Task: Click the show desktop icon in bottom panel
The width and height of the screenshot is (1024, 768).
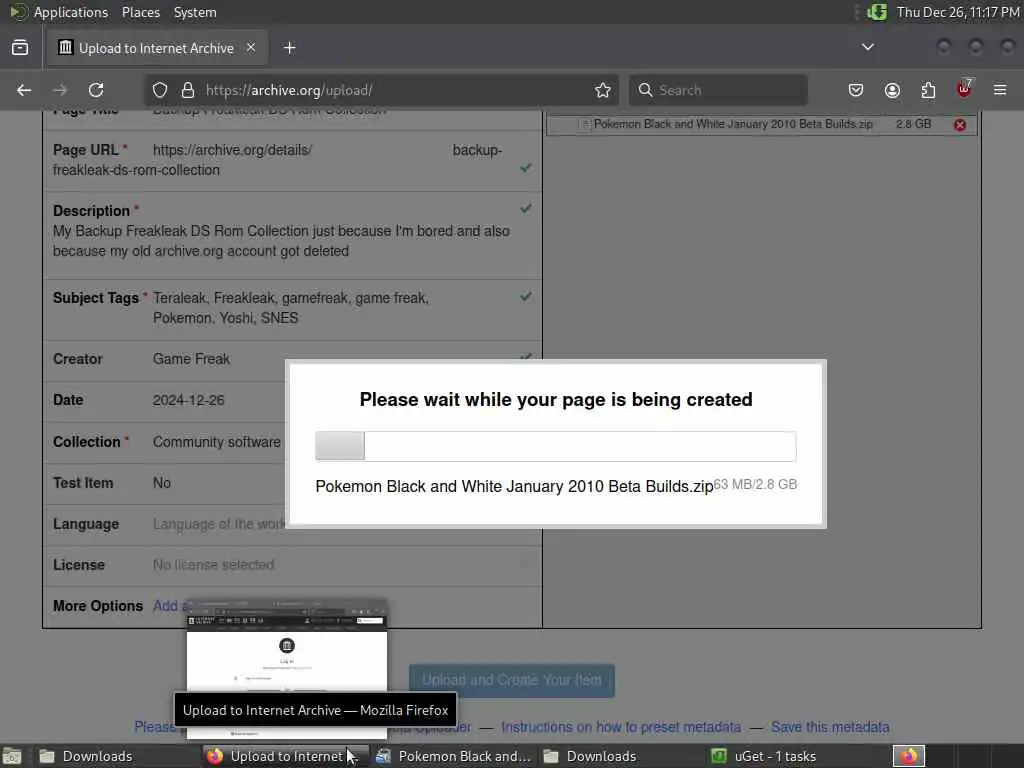Action: [12, 756]
